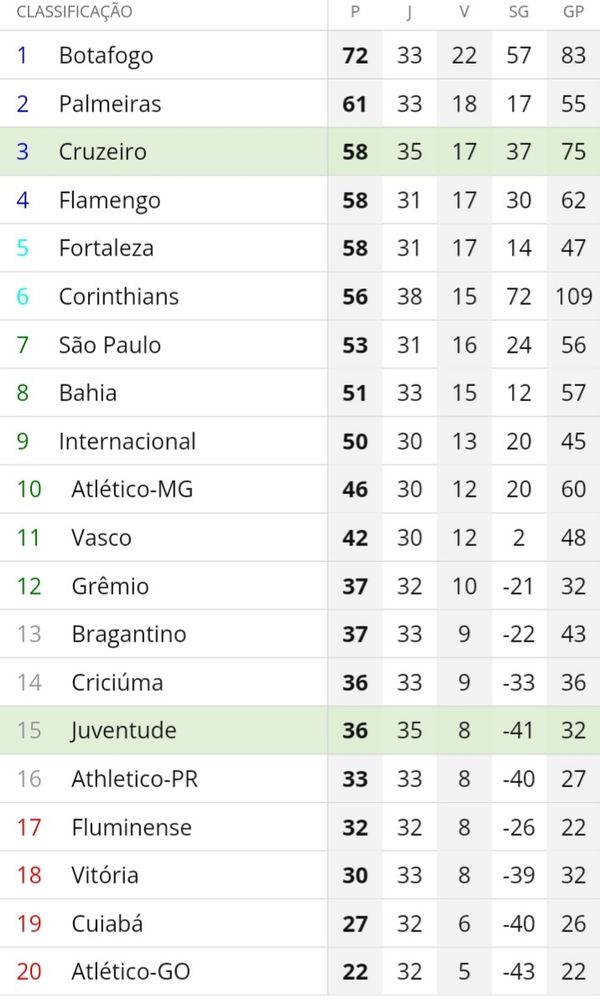Click the Flamengo team name
This screenshot has width=600, height=1000.
point(110,201)
